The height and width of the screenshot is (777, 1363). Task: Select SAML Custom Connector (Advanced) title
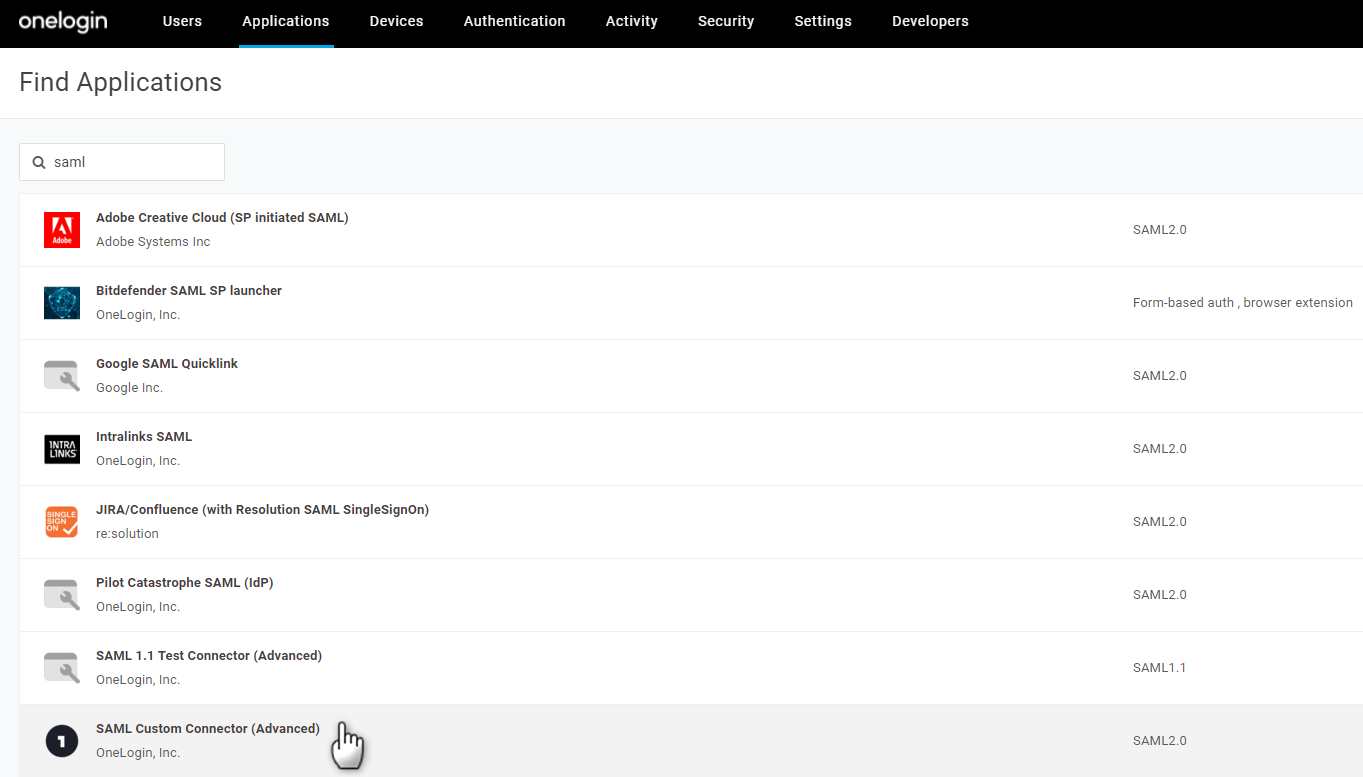pos(207,729)
